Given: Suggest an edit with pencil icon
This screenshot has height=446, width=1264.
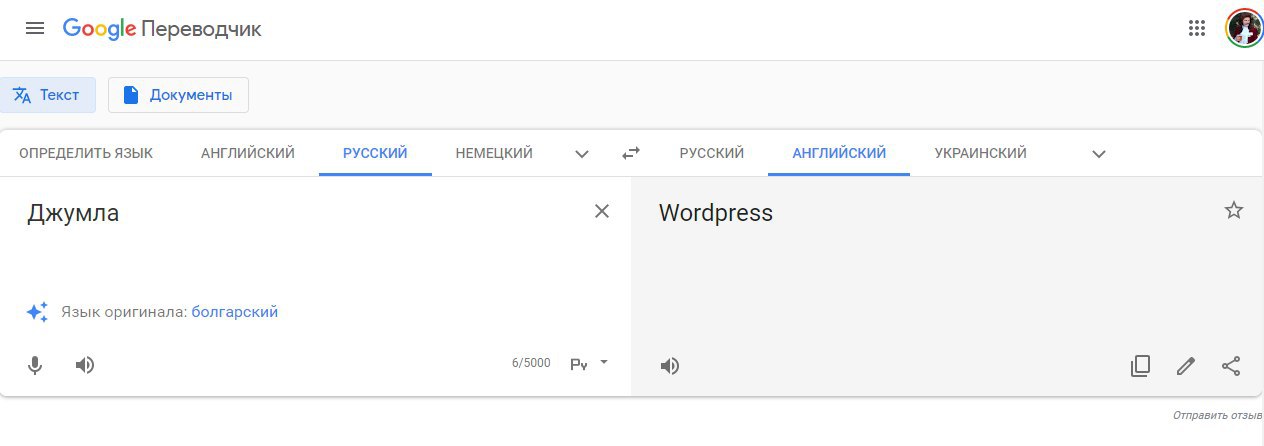Looking at the screenshot, I should 1186,366.
